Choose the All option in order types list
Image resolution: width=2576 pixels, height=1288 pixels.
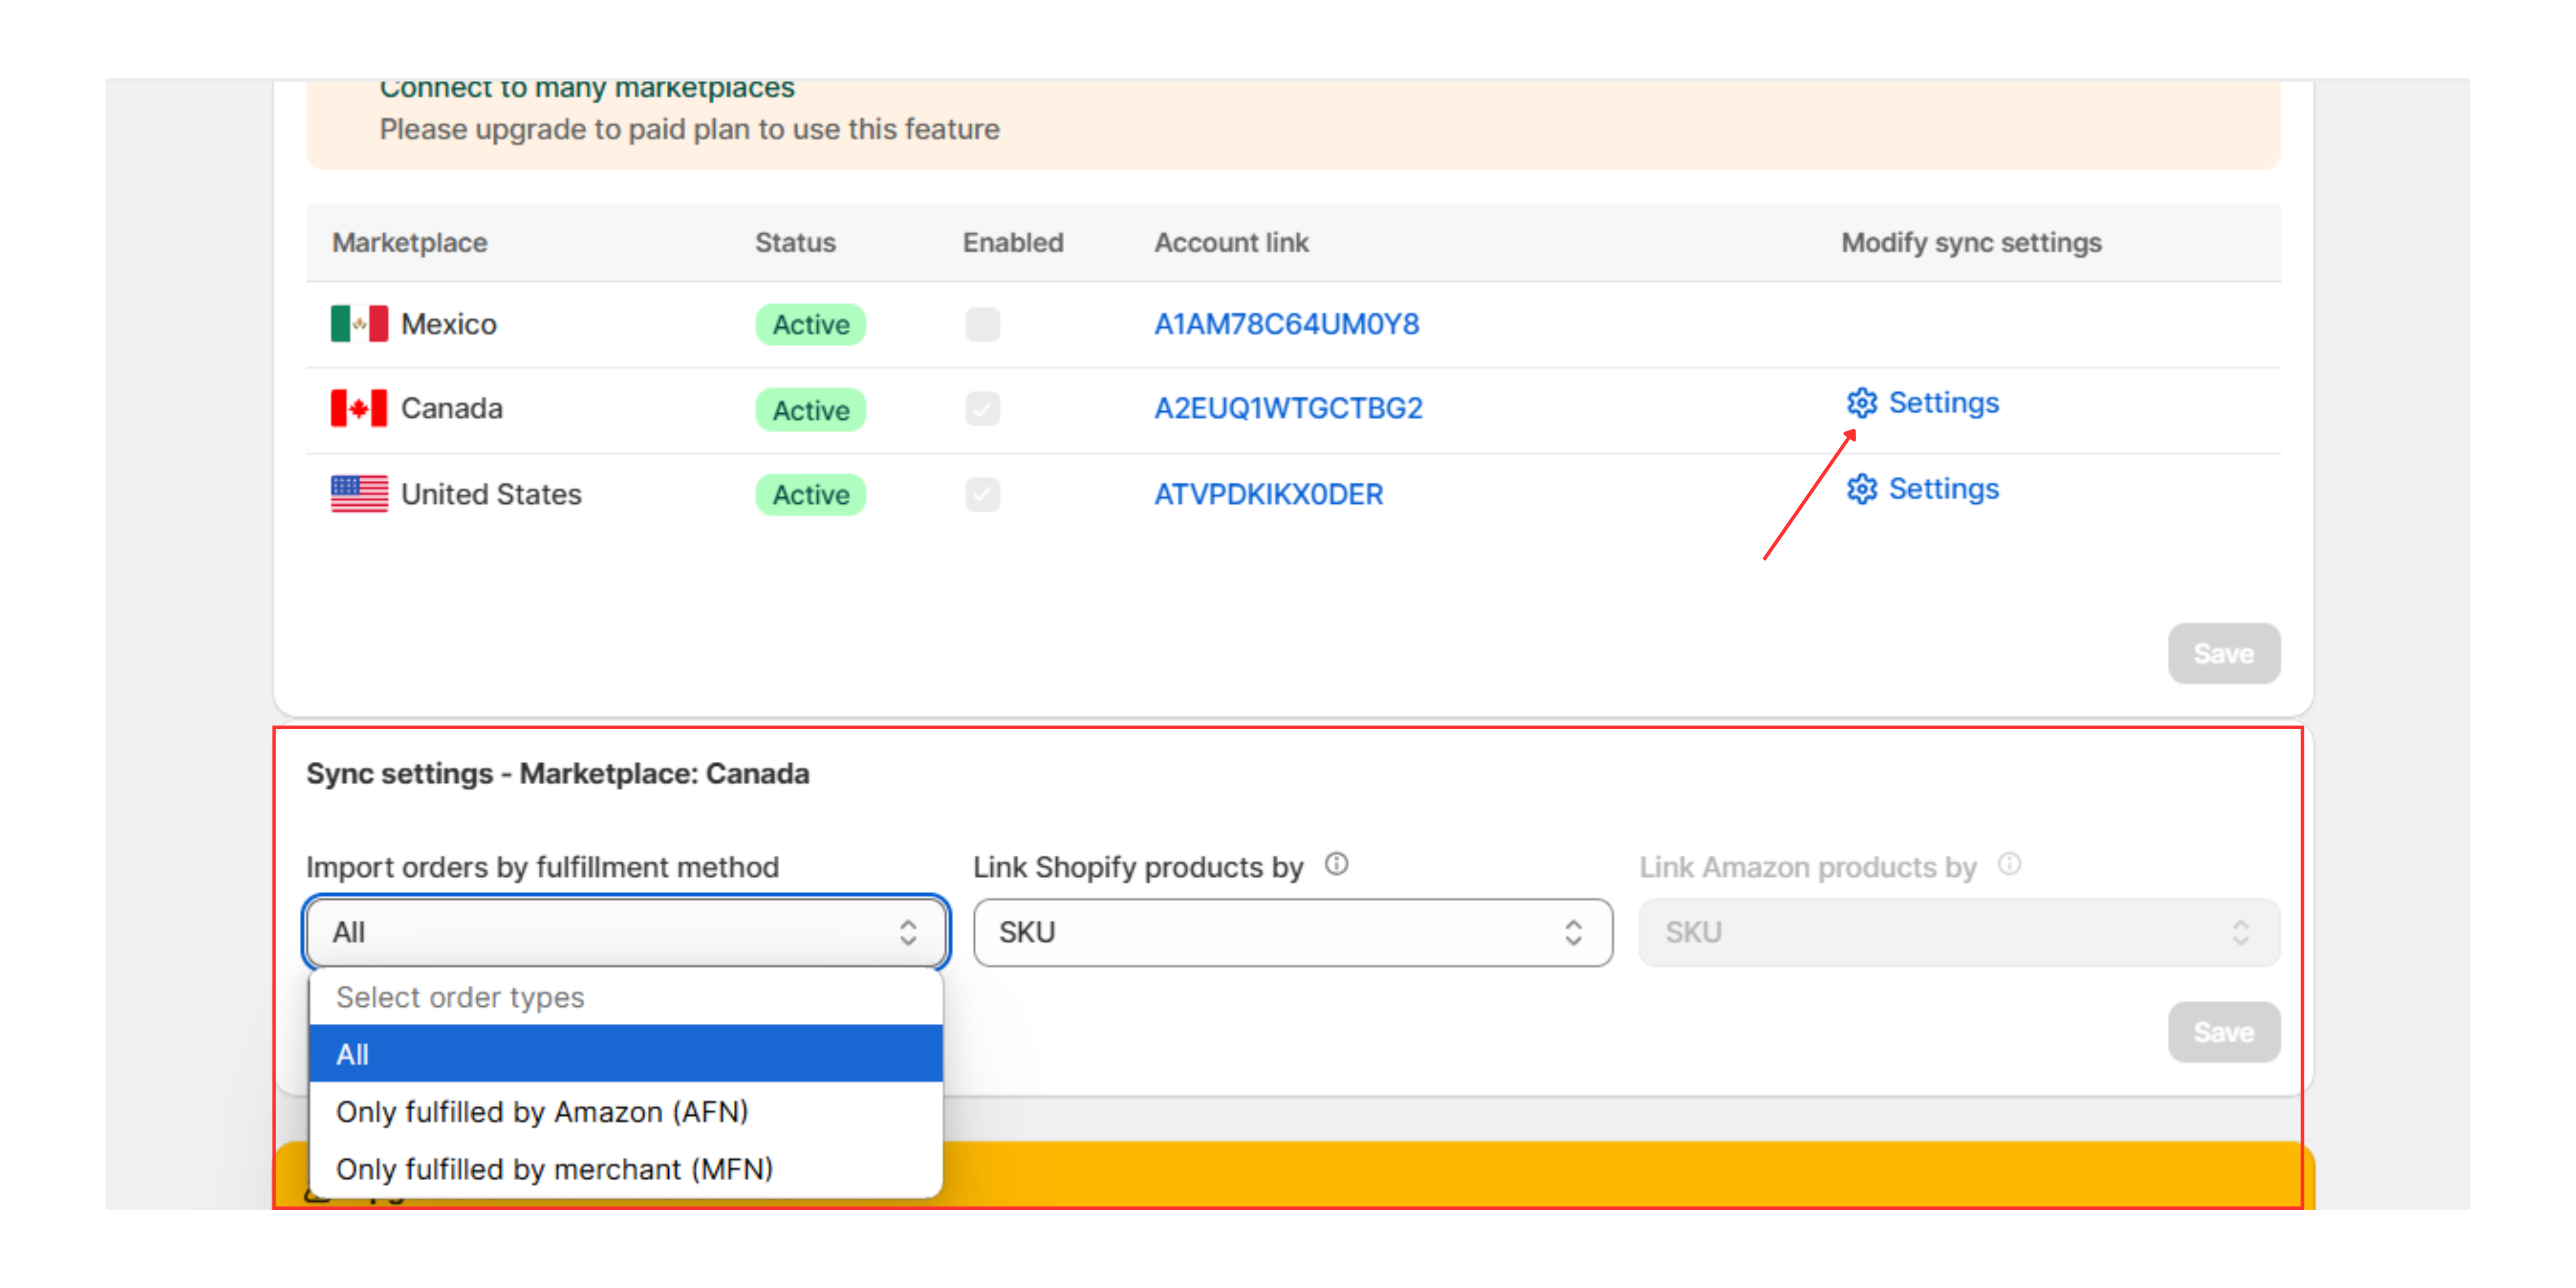tap(626, 1054)
